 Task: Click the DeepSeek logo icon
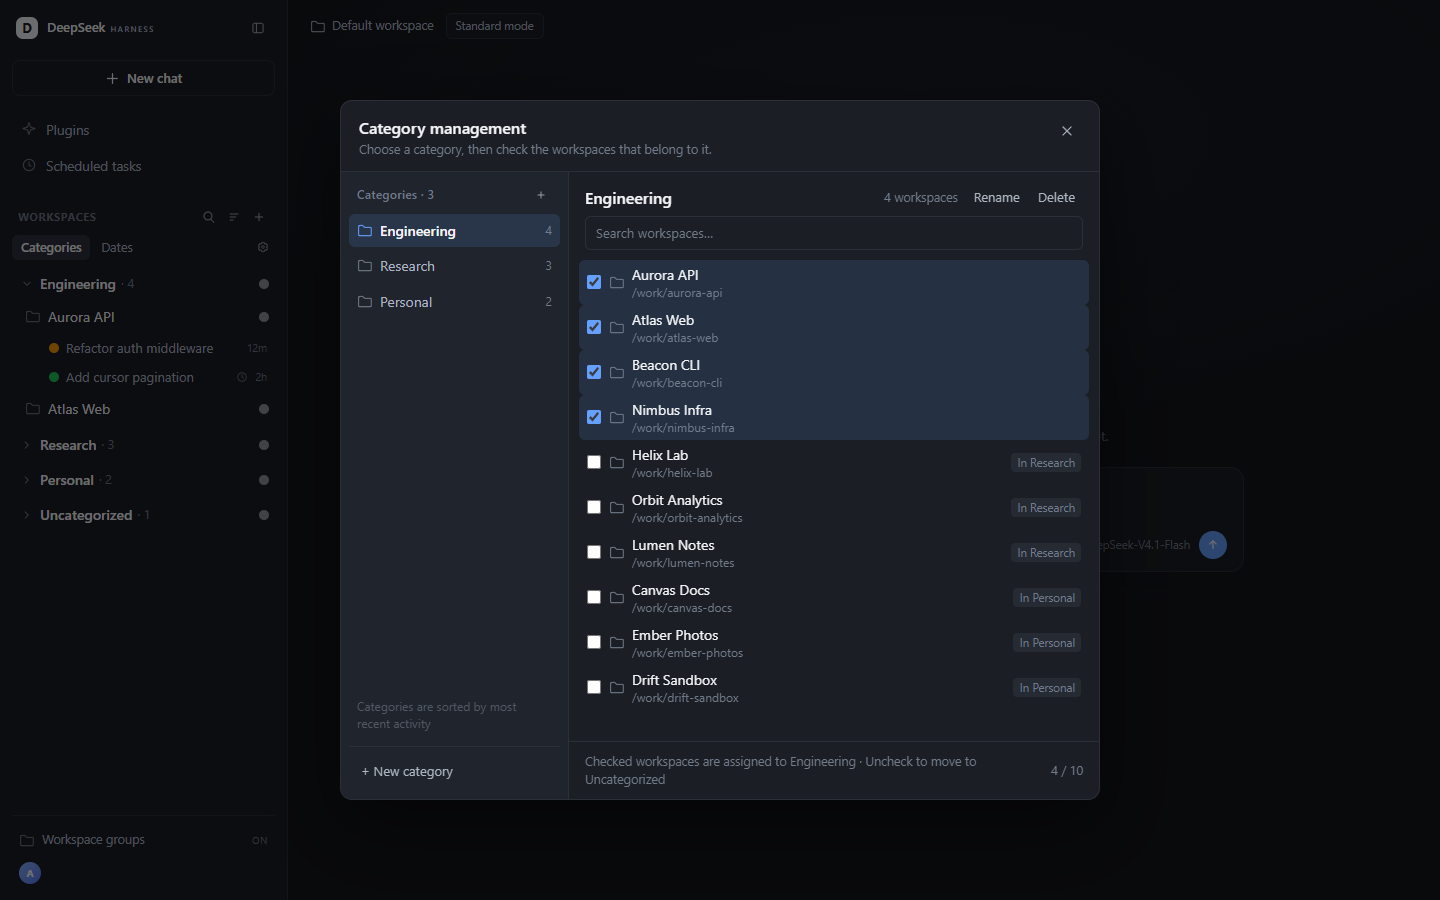[x=27, y=28]
